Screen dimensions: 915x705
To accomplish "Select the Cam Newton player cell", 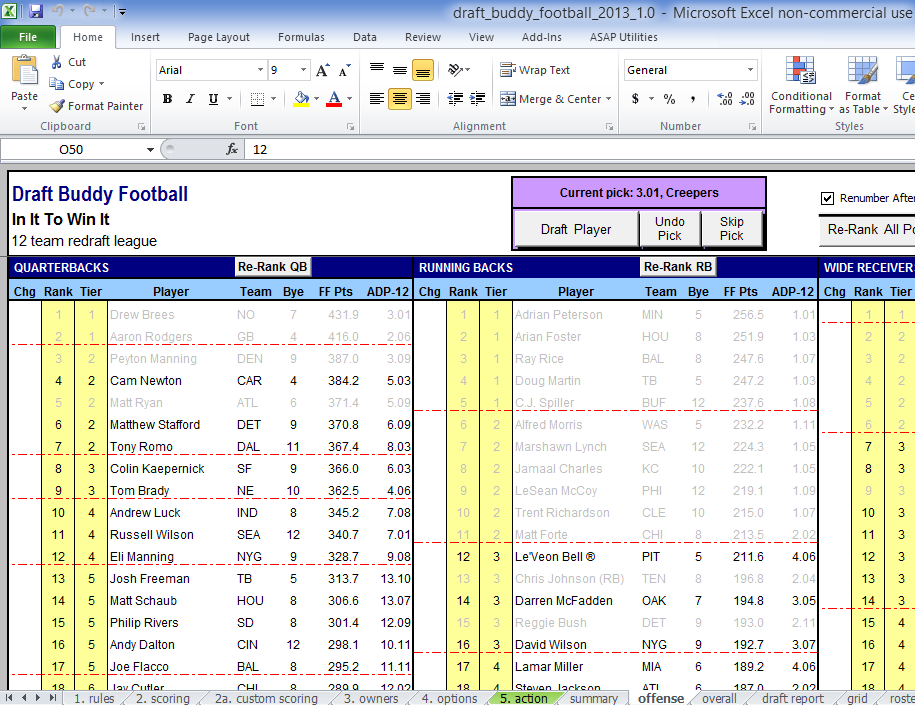I will (171, 381).
